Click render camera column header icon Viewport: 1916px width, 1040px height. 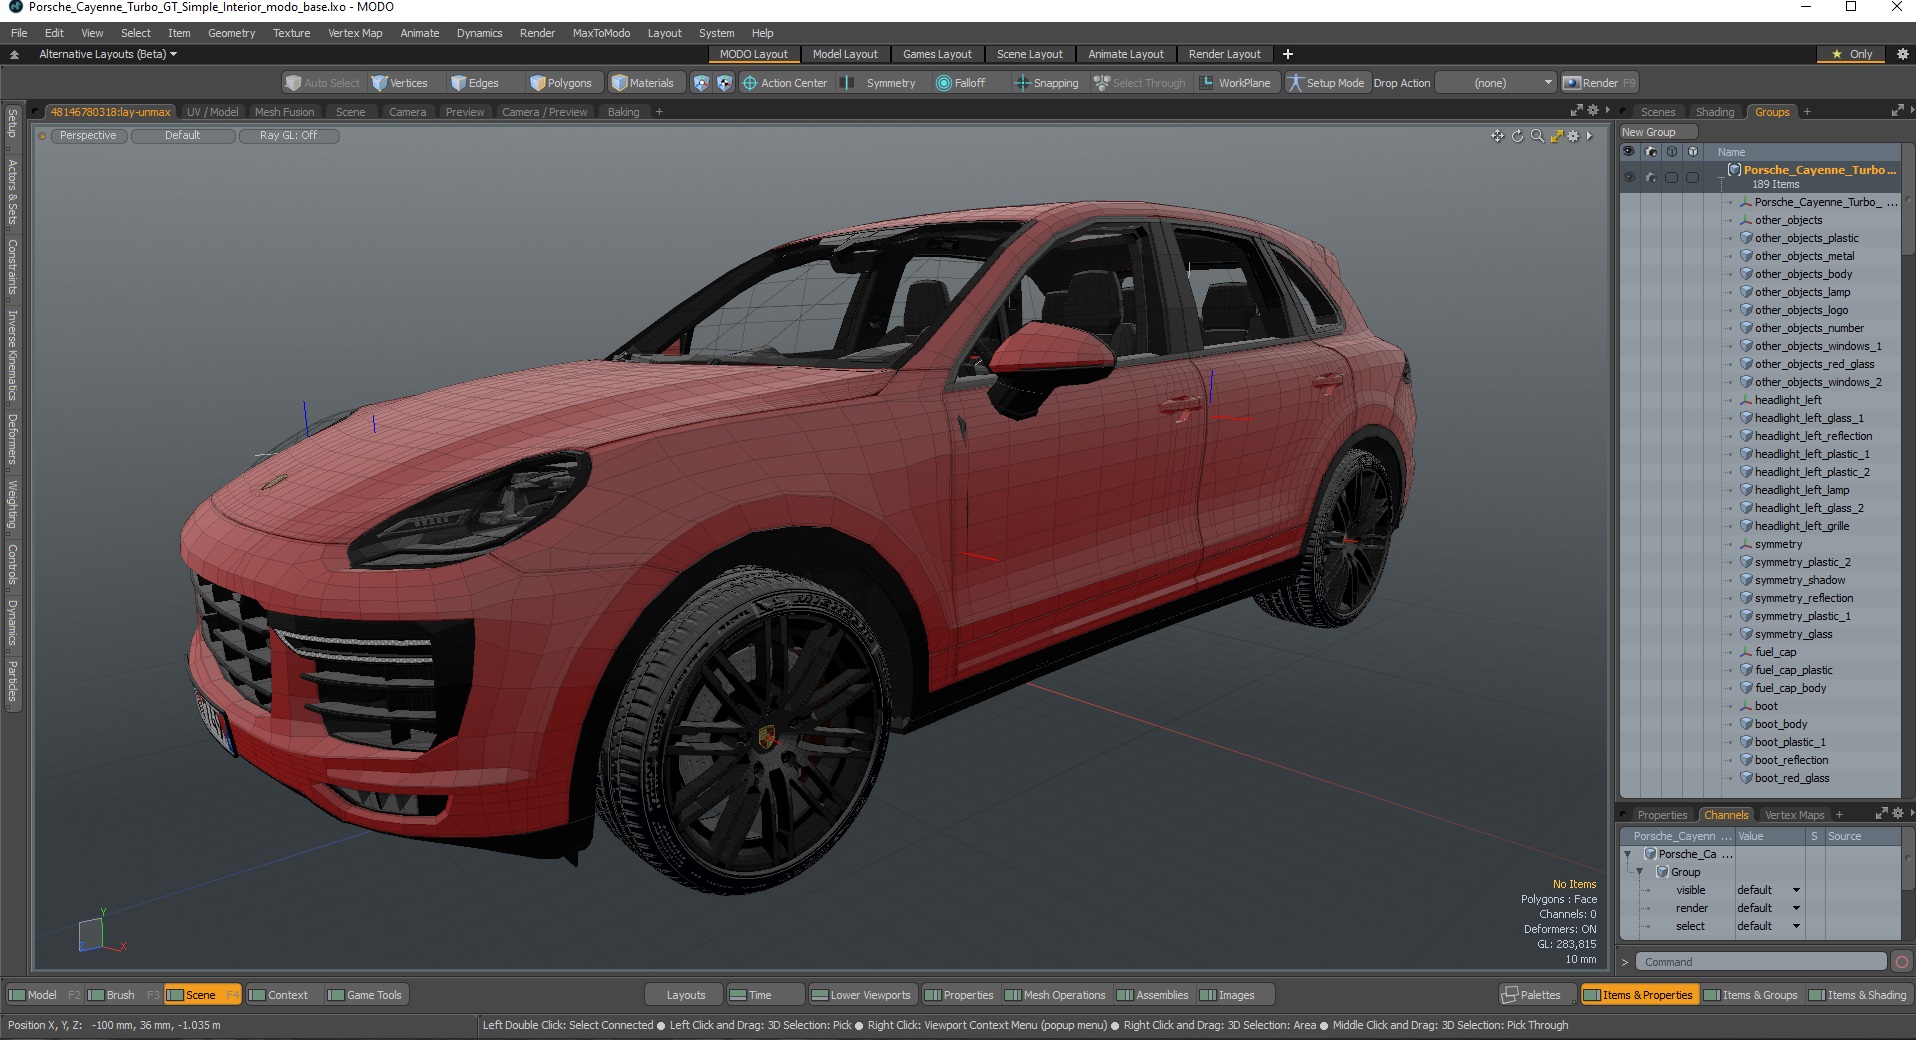tap(1650, 152)
